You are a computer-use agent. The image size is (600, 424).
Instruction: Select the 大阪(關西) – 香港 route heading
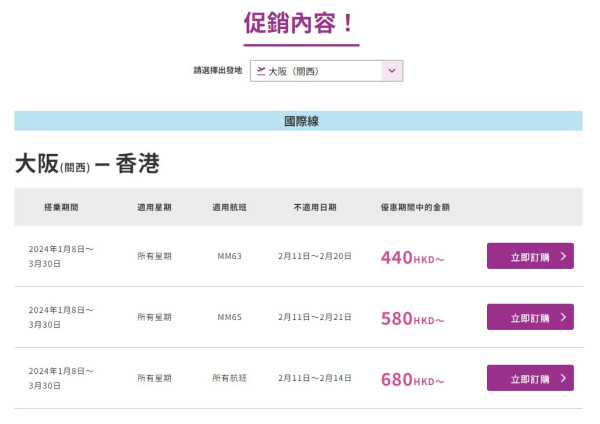[x=87, y=165]
